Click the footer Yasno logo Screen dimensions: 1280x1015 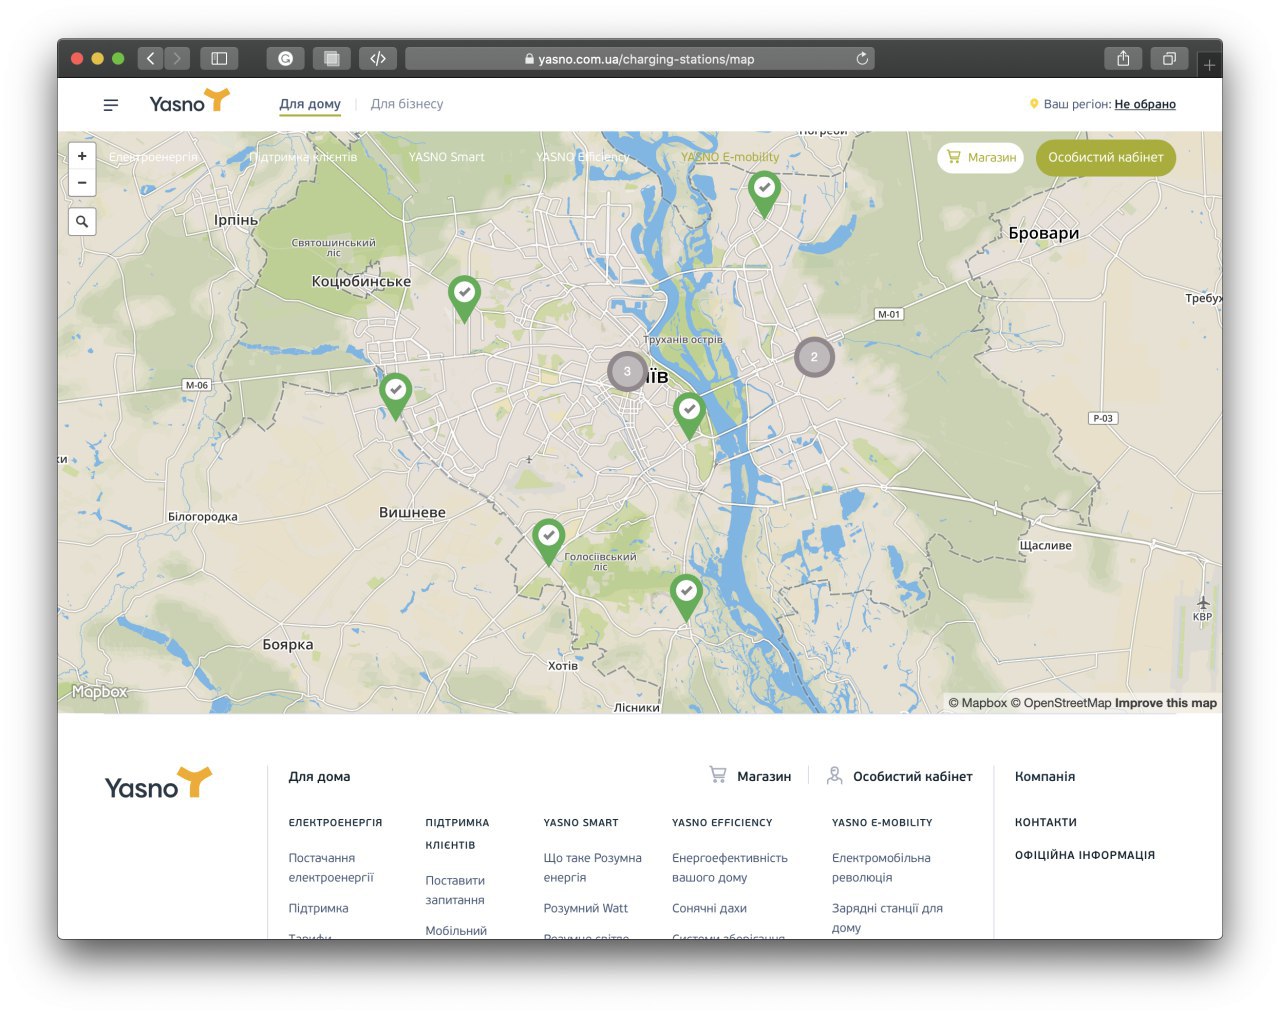pyautogui.click(x=159, y=785)
